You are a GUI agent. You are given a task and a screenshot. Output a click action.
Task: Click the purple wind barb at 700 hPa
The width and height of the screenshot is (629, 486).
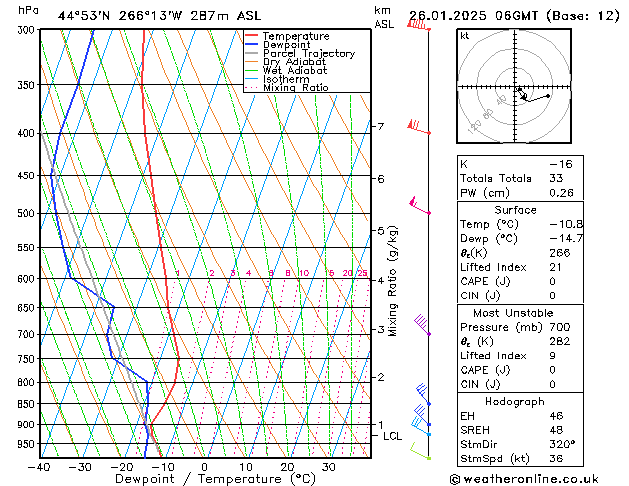point(422,325)
